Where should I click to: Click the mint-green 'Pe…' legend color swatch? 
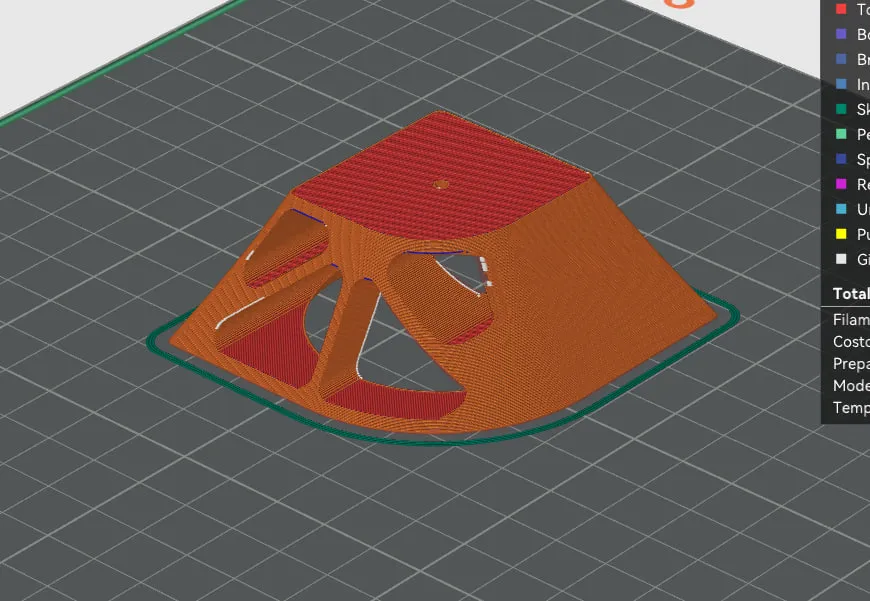click(x=841, y=134)
